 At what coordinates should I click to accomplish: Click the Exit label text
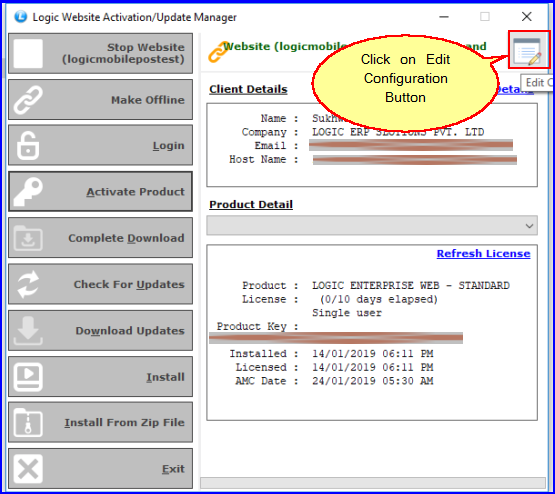pos(173,469)
